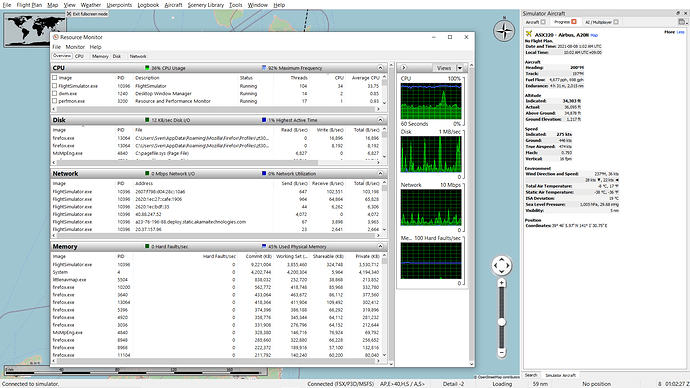
Task: Open the Views dropdown arrow
Action: (x=460, y=68)
